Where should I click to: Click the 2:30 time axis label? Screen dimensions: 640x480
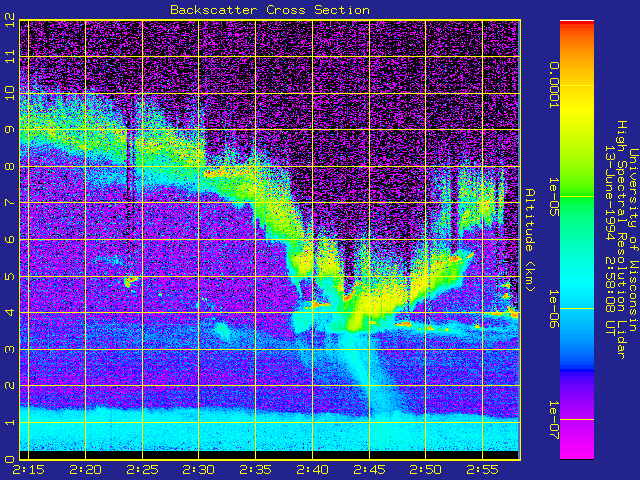tap(198, 470)
